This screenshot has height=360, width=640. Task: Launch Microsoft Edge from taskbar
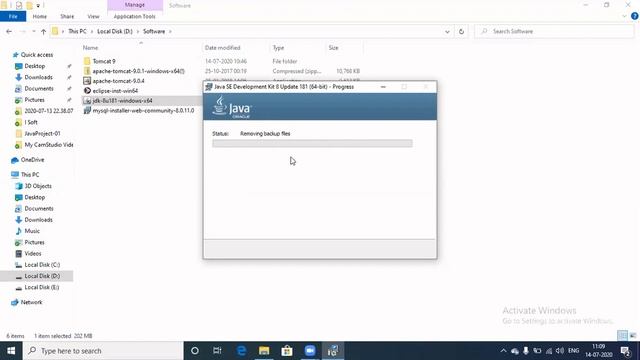point(241,351)
